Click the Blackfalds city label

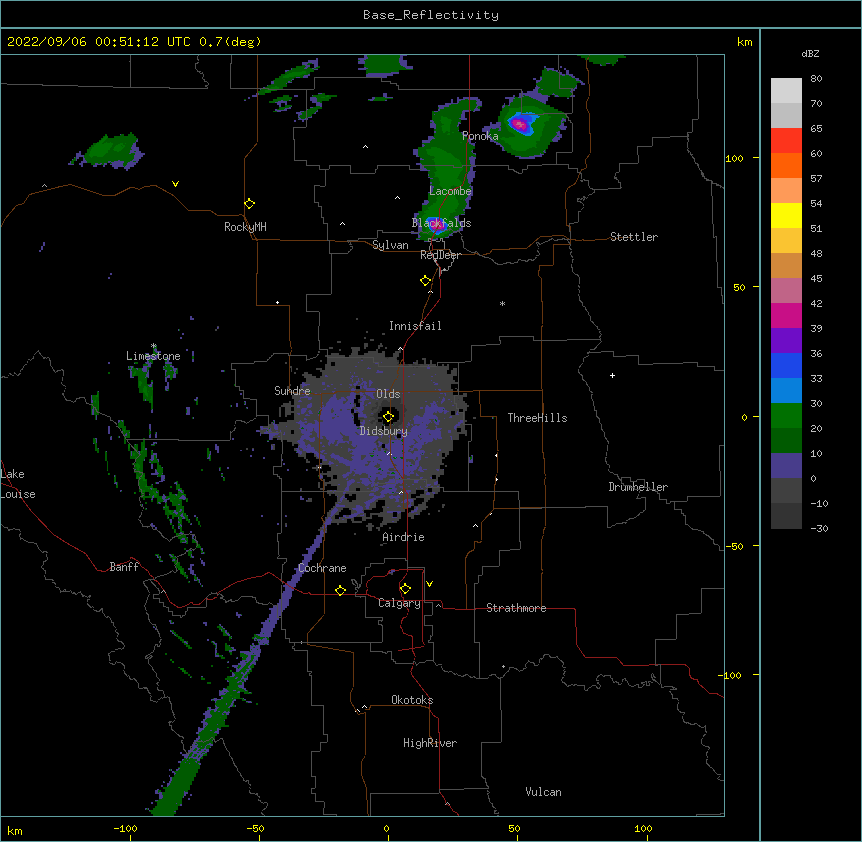(x=441, y=223)
